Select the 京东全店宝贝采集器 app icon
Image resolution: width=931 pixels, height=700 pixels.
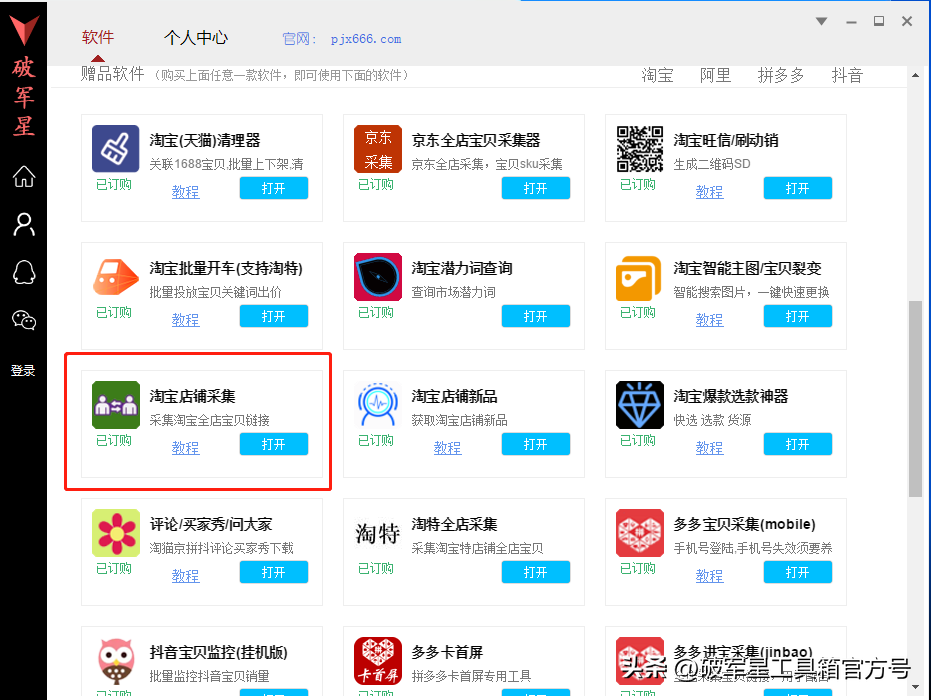(x=377, y=148)
